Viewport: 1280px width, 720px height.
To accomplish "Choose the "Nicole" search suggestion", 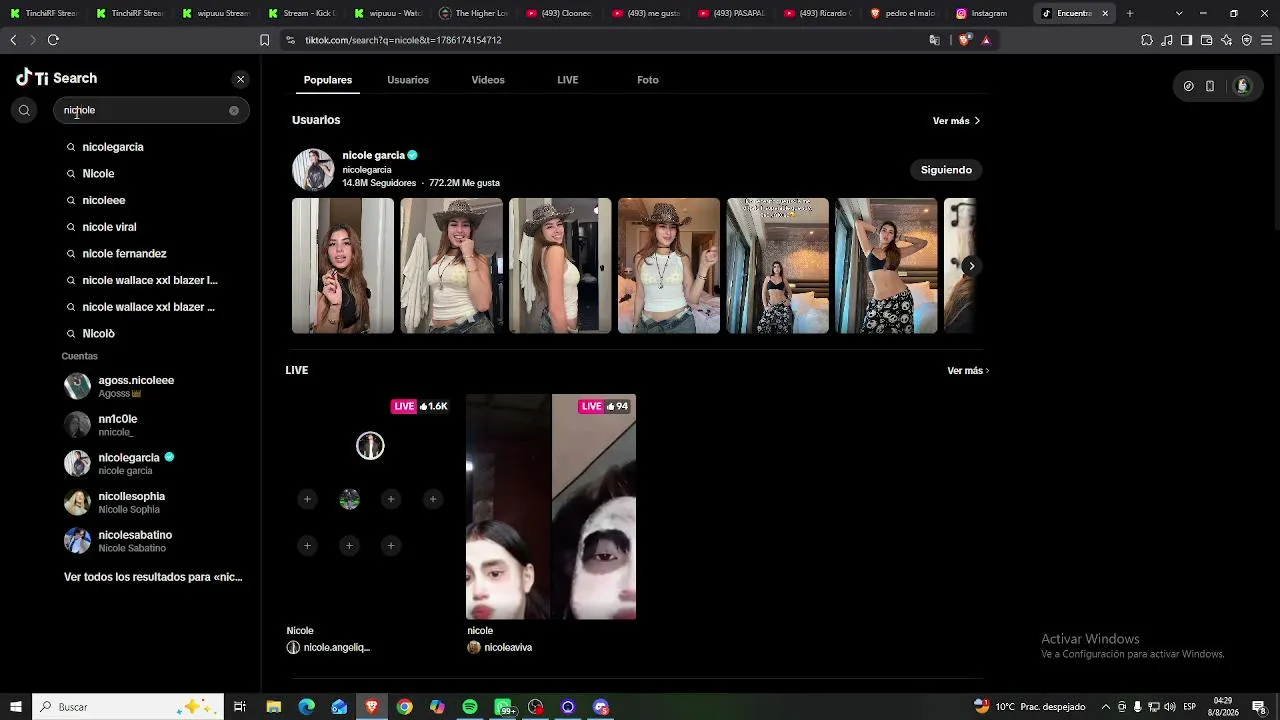I will point(98,174).
